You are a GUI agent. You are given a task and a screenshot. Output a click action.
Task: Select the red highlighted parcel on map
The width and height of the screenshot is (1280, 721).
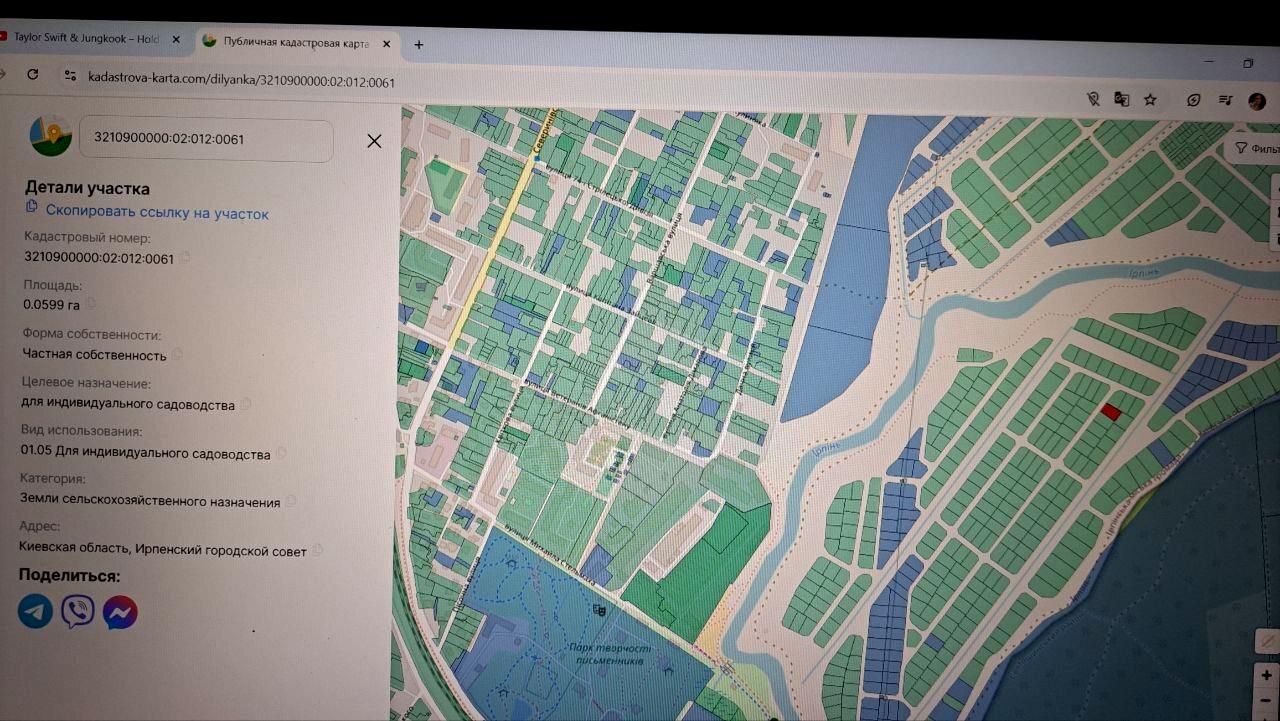click(x=1110, y=411)
